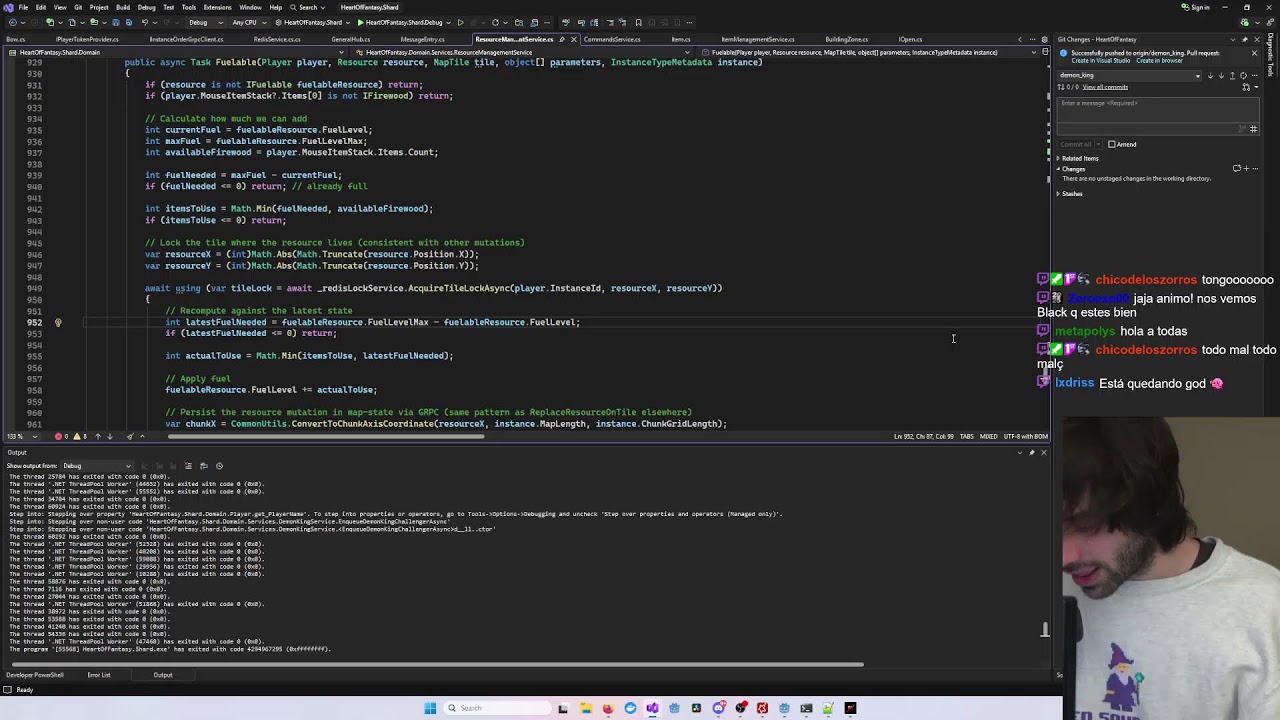Screen dimensions: 1280x720
Task: Open the Any CPU platform dropdown
Action: pos(248,22)
